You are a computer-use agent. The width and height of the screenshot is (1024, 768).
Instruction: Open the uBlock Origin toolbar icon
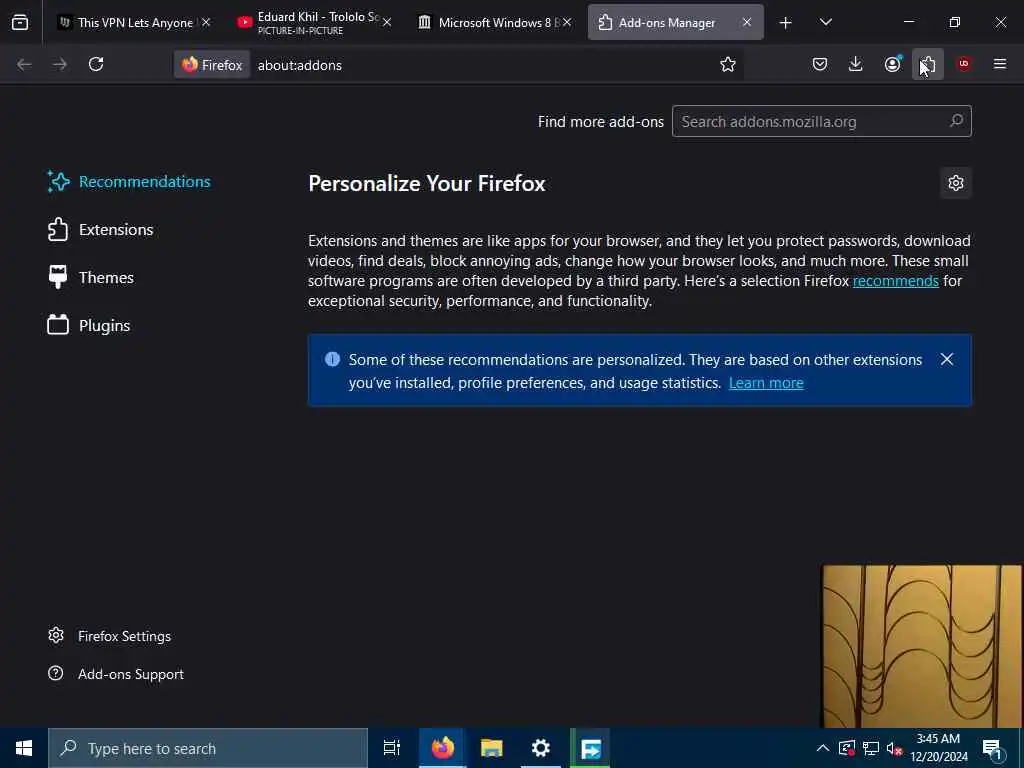pyautogui.click(x=964, y=64)
